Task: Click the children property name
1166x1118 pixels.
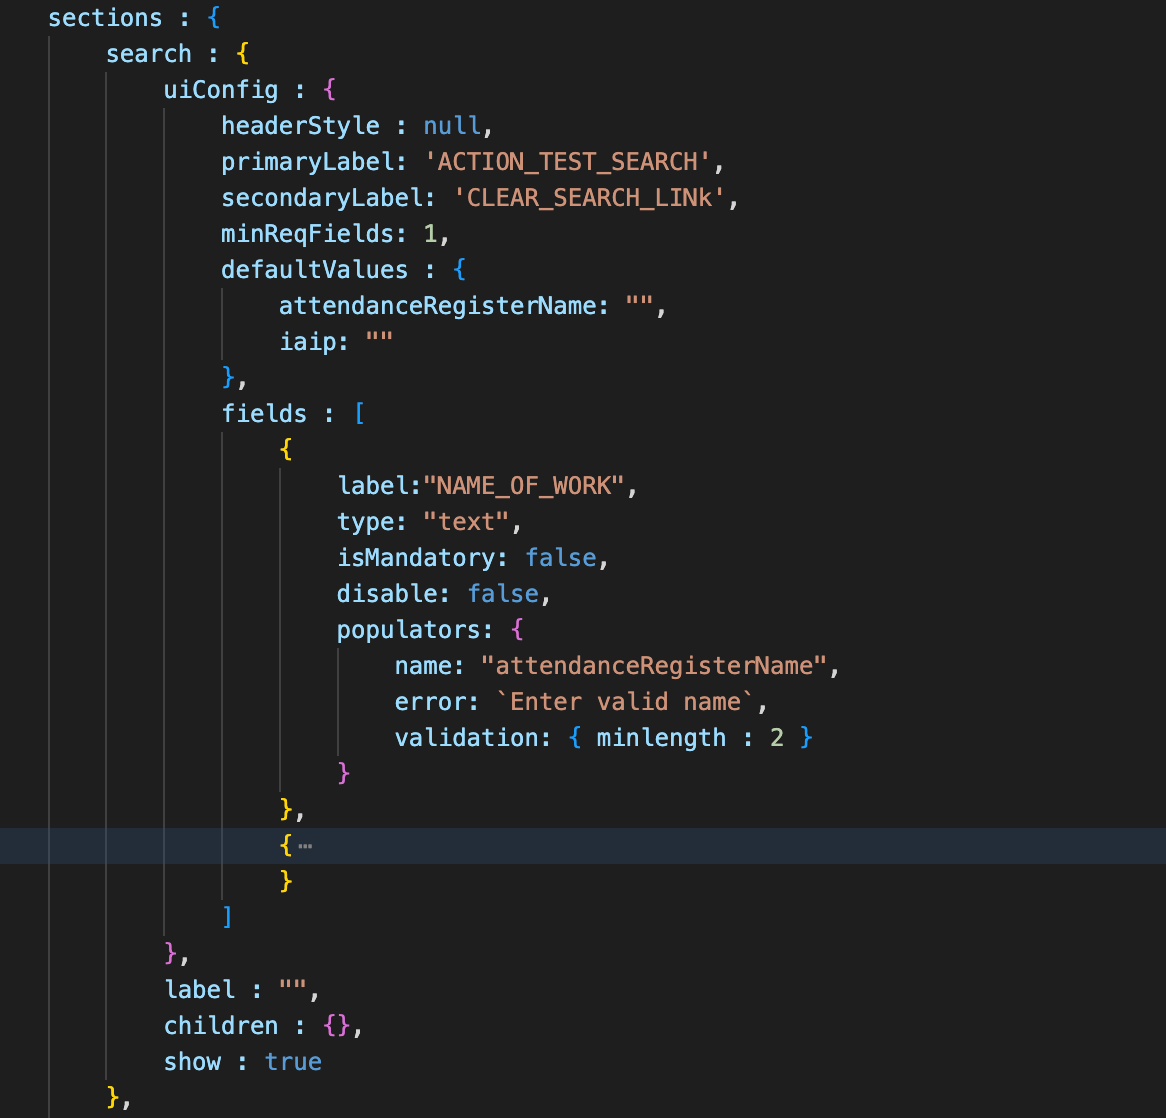Action: click(x=221, y=1026)
